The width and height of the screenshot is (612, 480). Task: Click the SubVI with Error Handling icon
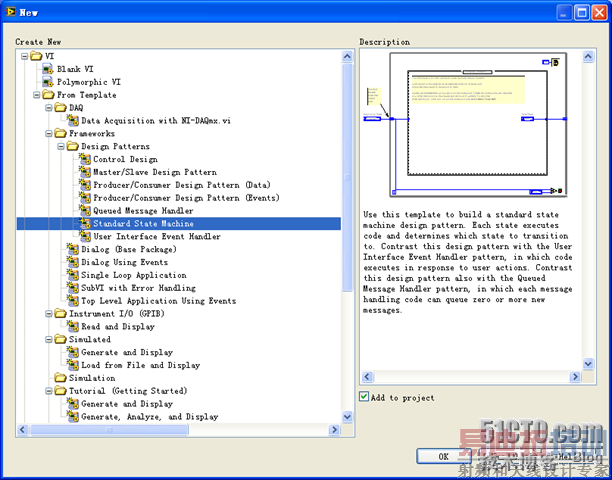pos(73,288)
